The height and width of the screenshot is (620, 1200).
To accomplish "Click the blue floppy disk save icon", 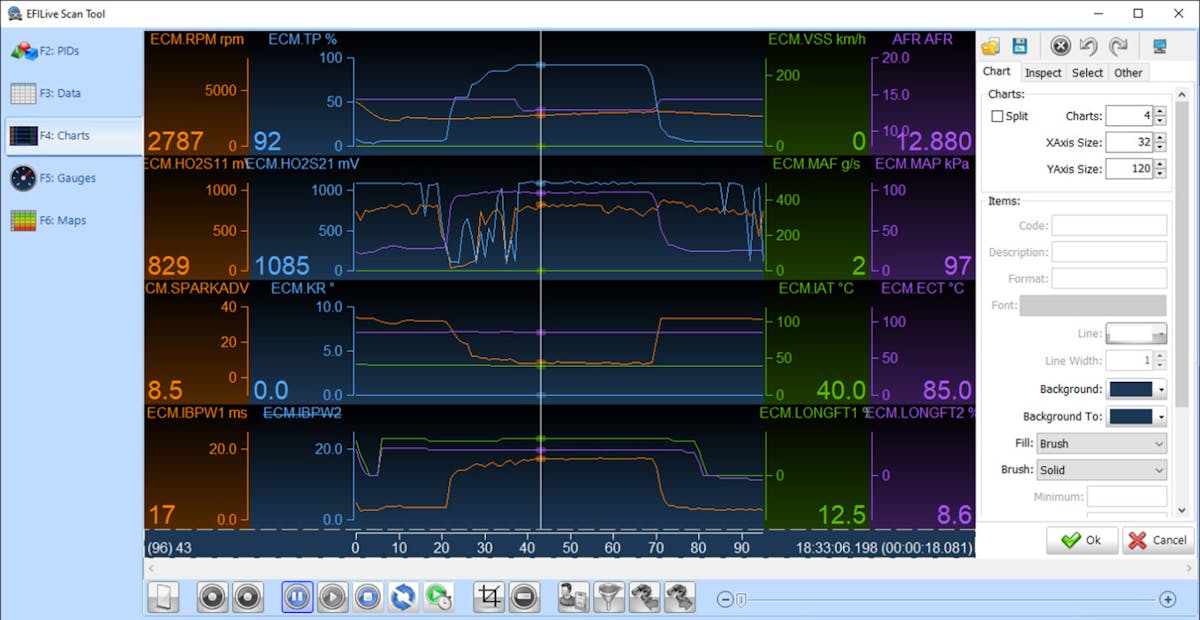I will [x=1019, y=46].
